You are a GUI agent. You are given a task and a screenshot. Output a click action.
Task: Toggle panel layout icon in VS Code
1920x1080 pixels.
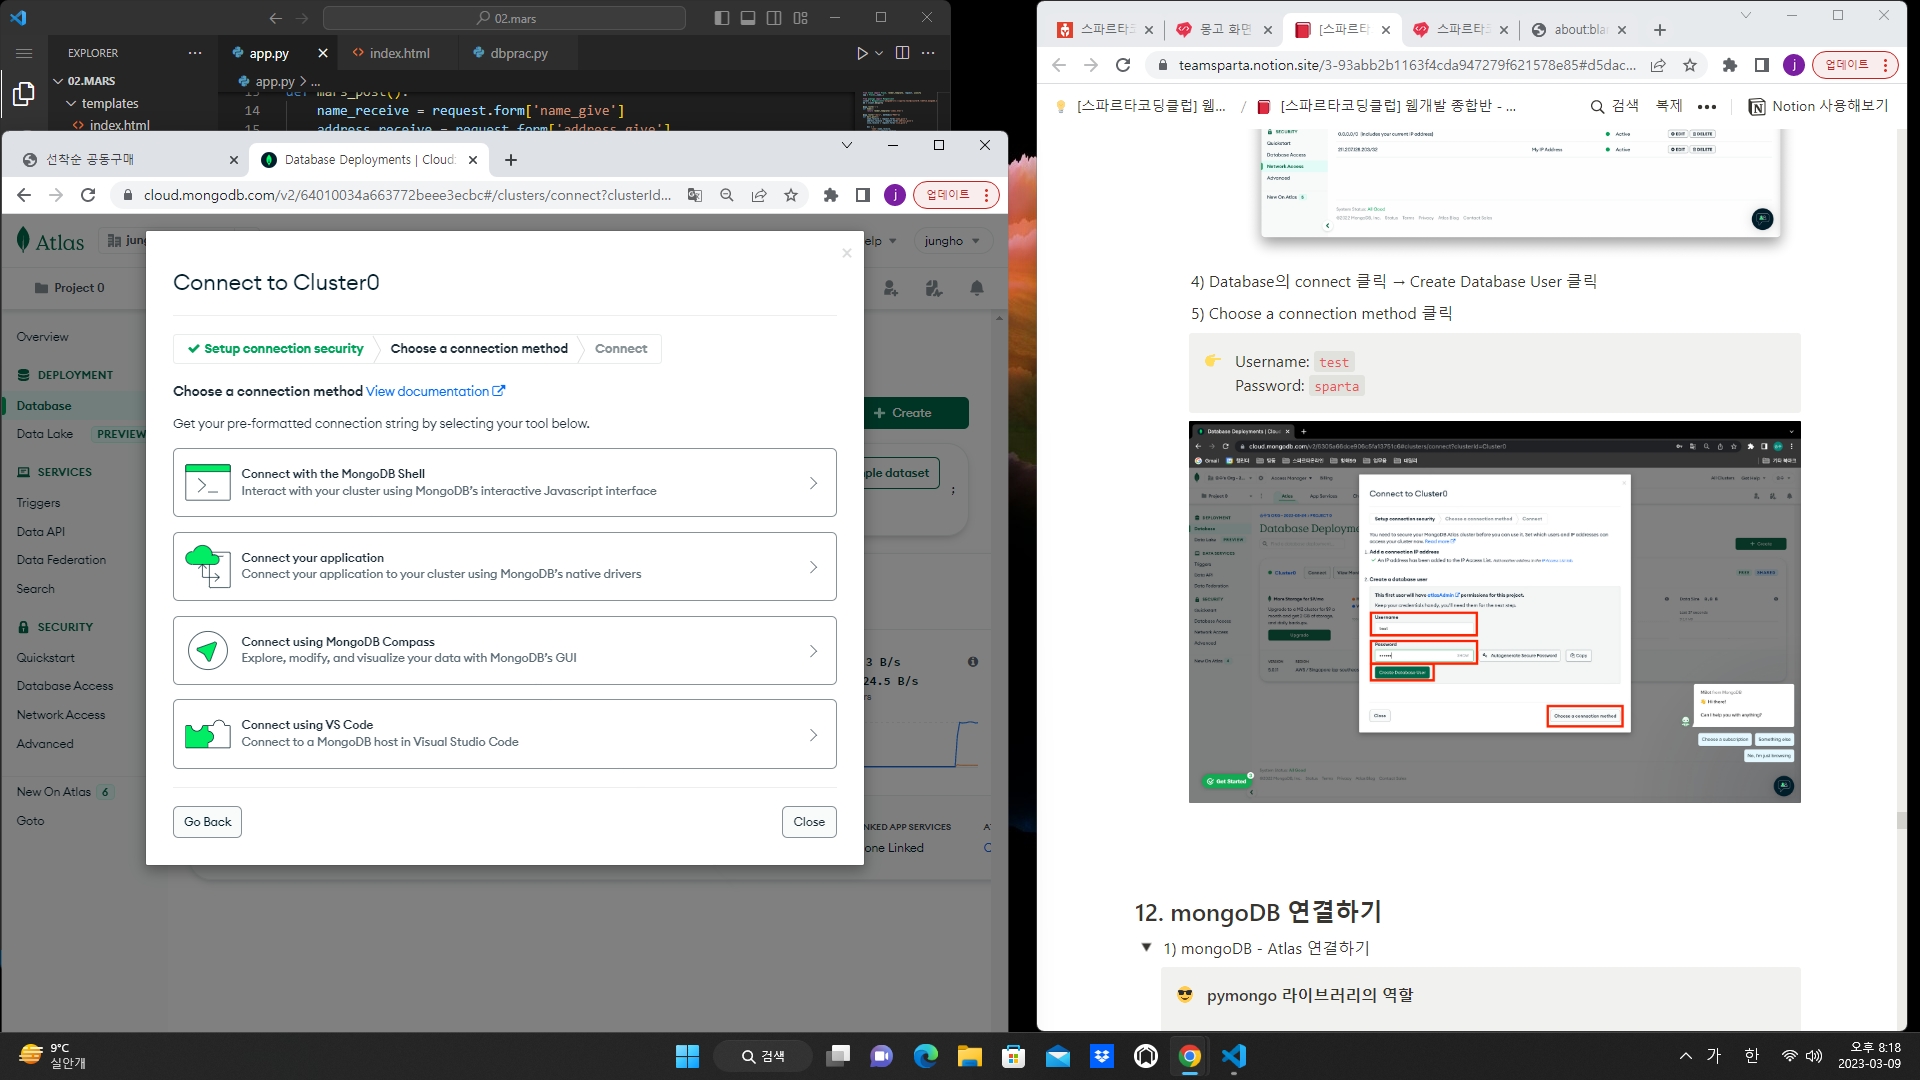[x=748, y=18]
